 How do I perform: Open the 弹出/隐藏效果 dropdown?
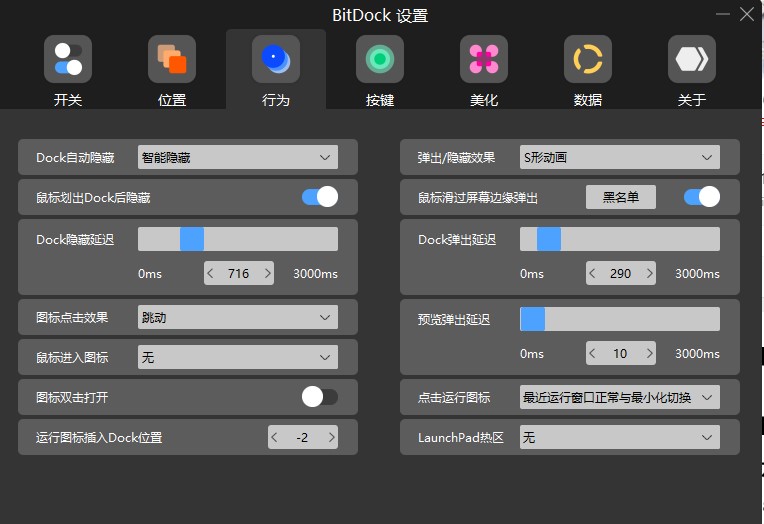pos(620,157)
